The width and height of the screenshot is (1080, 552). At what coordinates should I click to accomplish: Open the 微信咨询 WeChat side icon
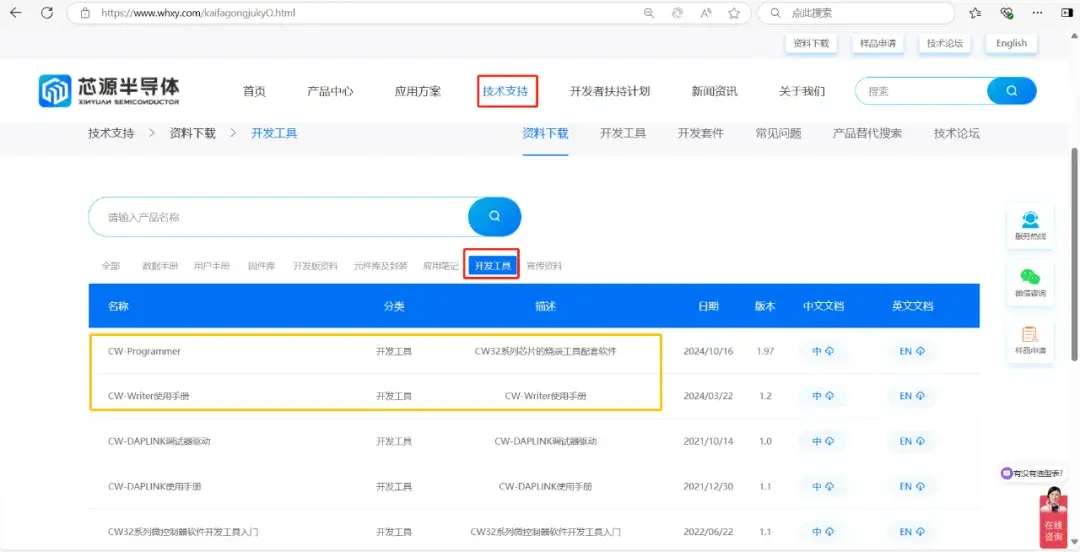click(1030, 283)
